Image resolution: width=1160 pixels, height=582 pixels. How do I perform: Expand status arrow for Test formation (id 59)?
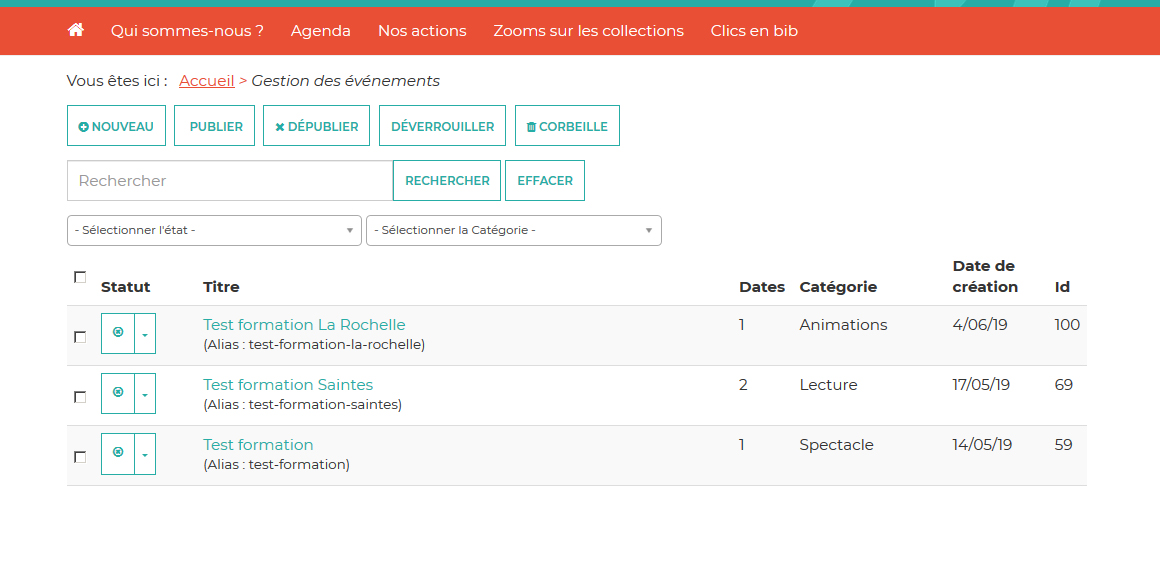(145, 453)
